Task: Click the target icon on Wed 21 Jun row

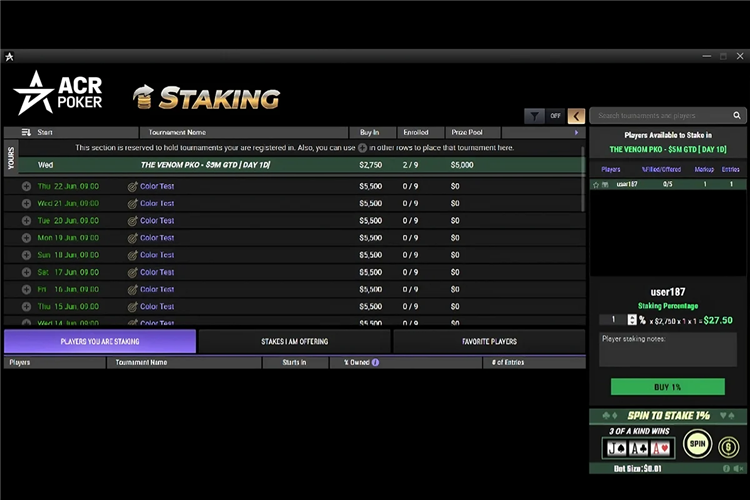Action: click(x=132, y=204)
